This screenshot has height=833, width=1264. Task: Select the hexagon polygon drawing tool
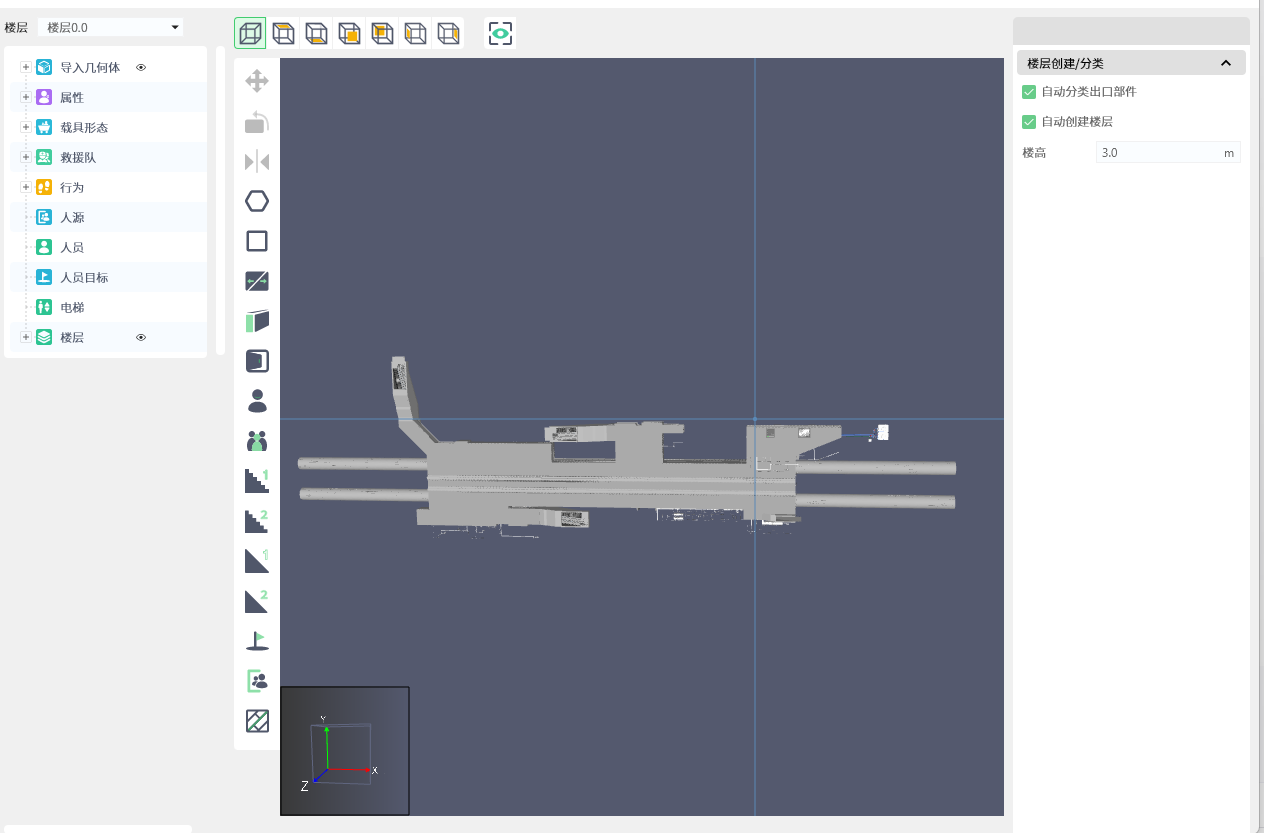[257, 201]
